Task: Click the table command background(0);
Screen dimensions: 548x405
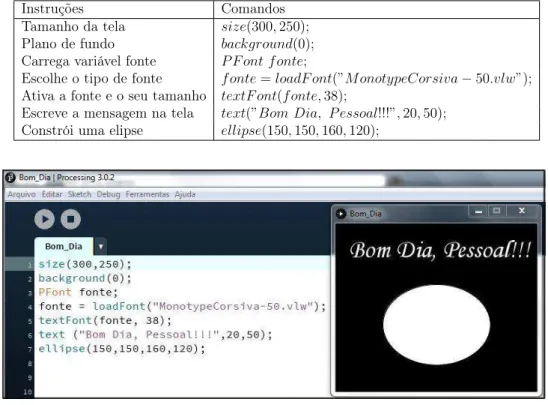Action: click(x=268, y=44)
